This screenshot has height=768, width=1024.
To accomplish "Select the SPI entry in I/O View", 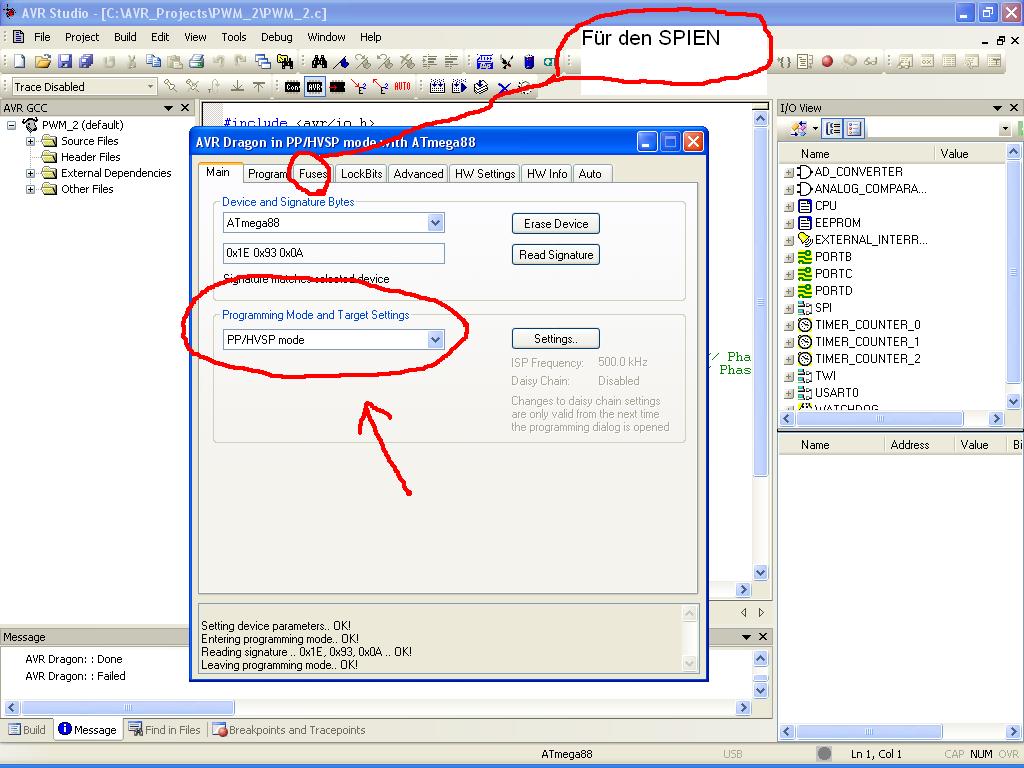I will pos(824,308).
